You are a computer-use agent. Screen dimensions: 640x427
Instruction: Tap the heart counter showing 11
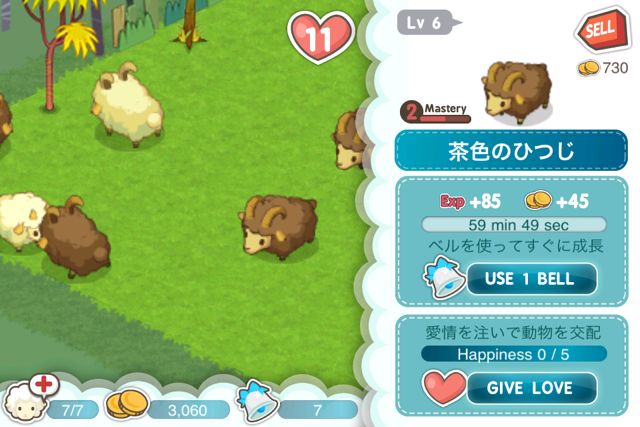click(x=320, y=37)
